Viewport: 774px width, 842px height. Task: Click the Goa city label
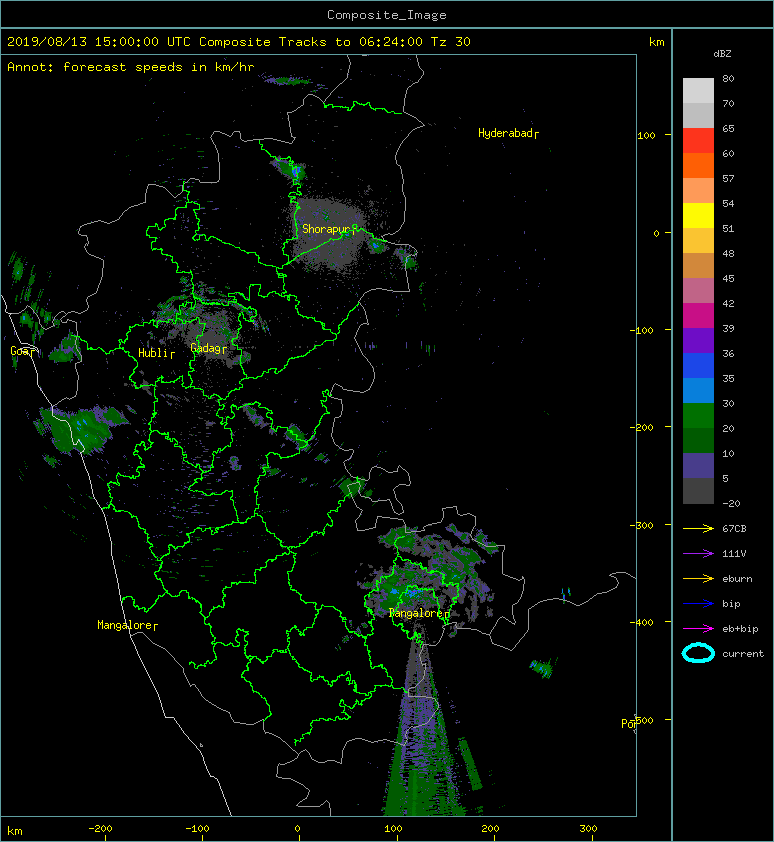pyautogui.click(x=24, y=351)
